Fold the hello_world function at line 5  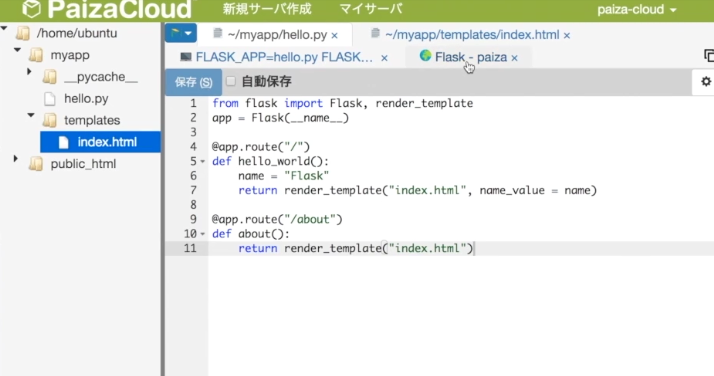(x=203, y=162)
